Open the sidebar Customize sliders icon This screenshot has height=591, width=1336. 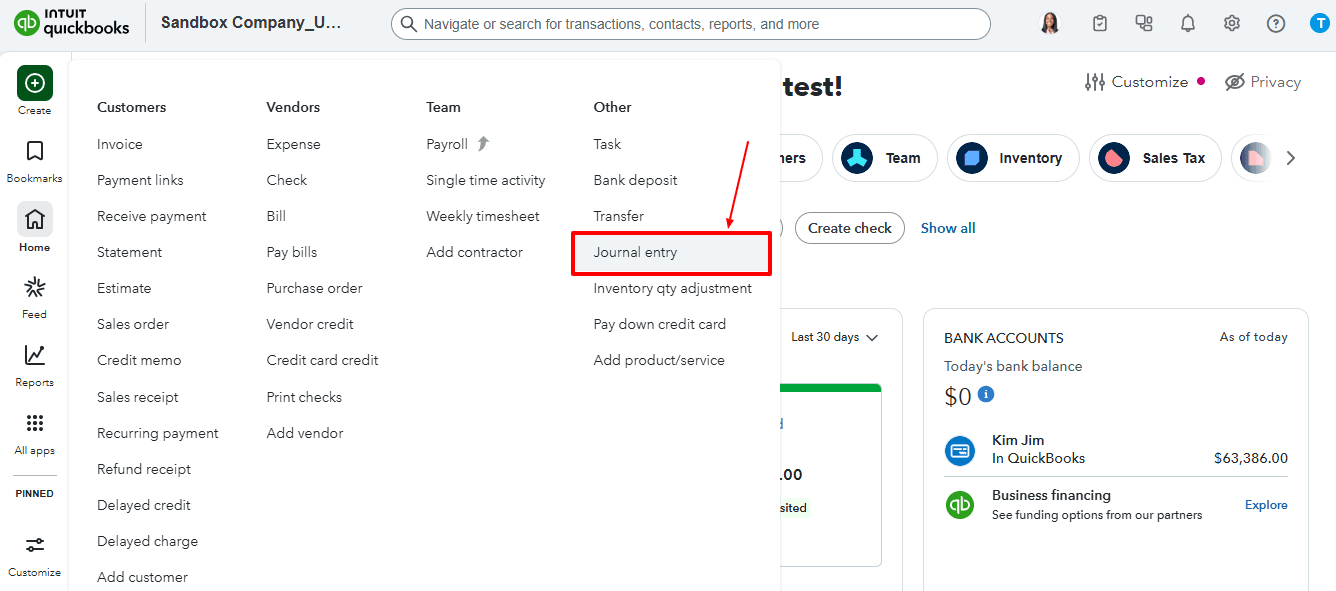tap(35, 545)
